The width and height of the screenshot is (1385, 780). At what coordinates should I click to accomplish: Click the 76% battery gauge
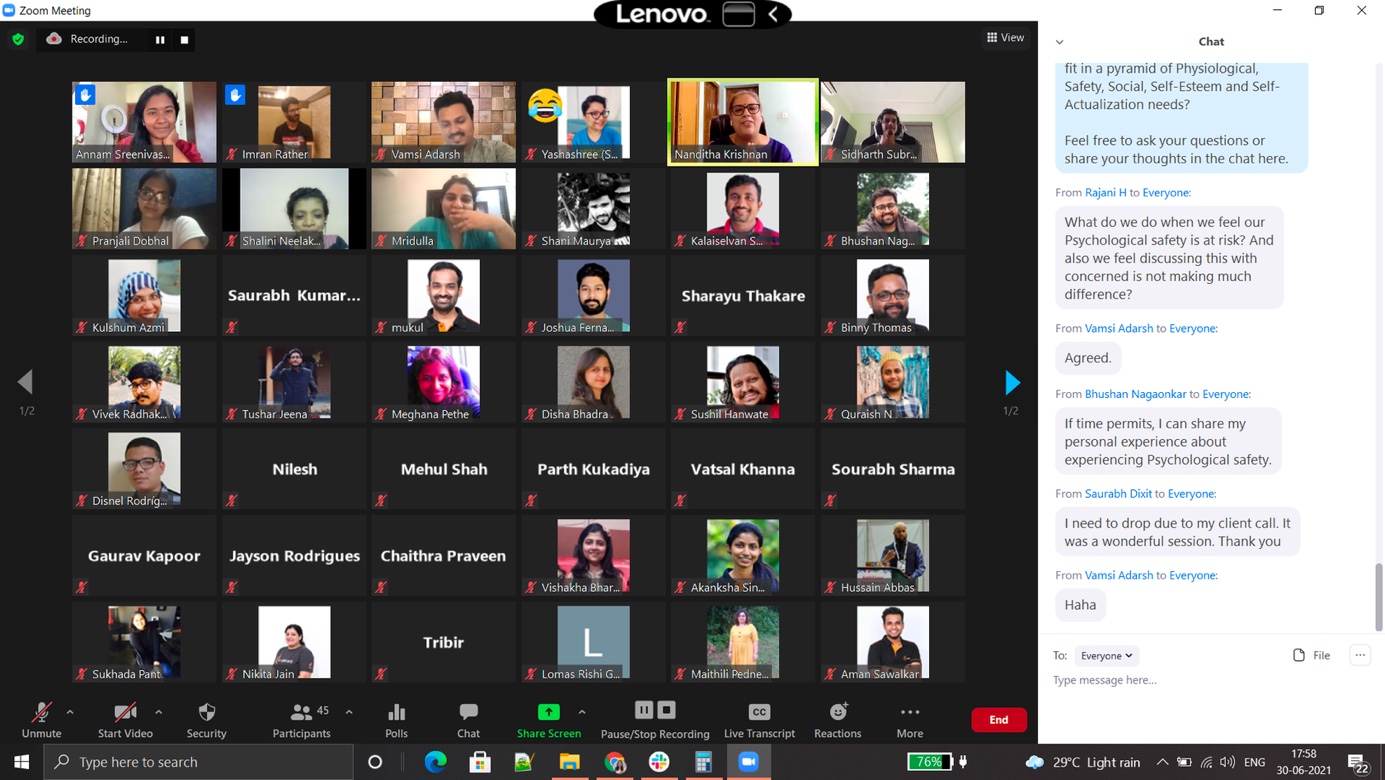(929, 762)
